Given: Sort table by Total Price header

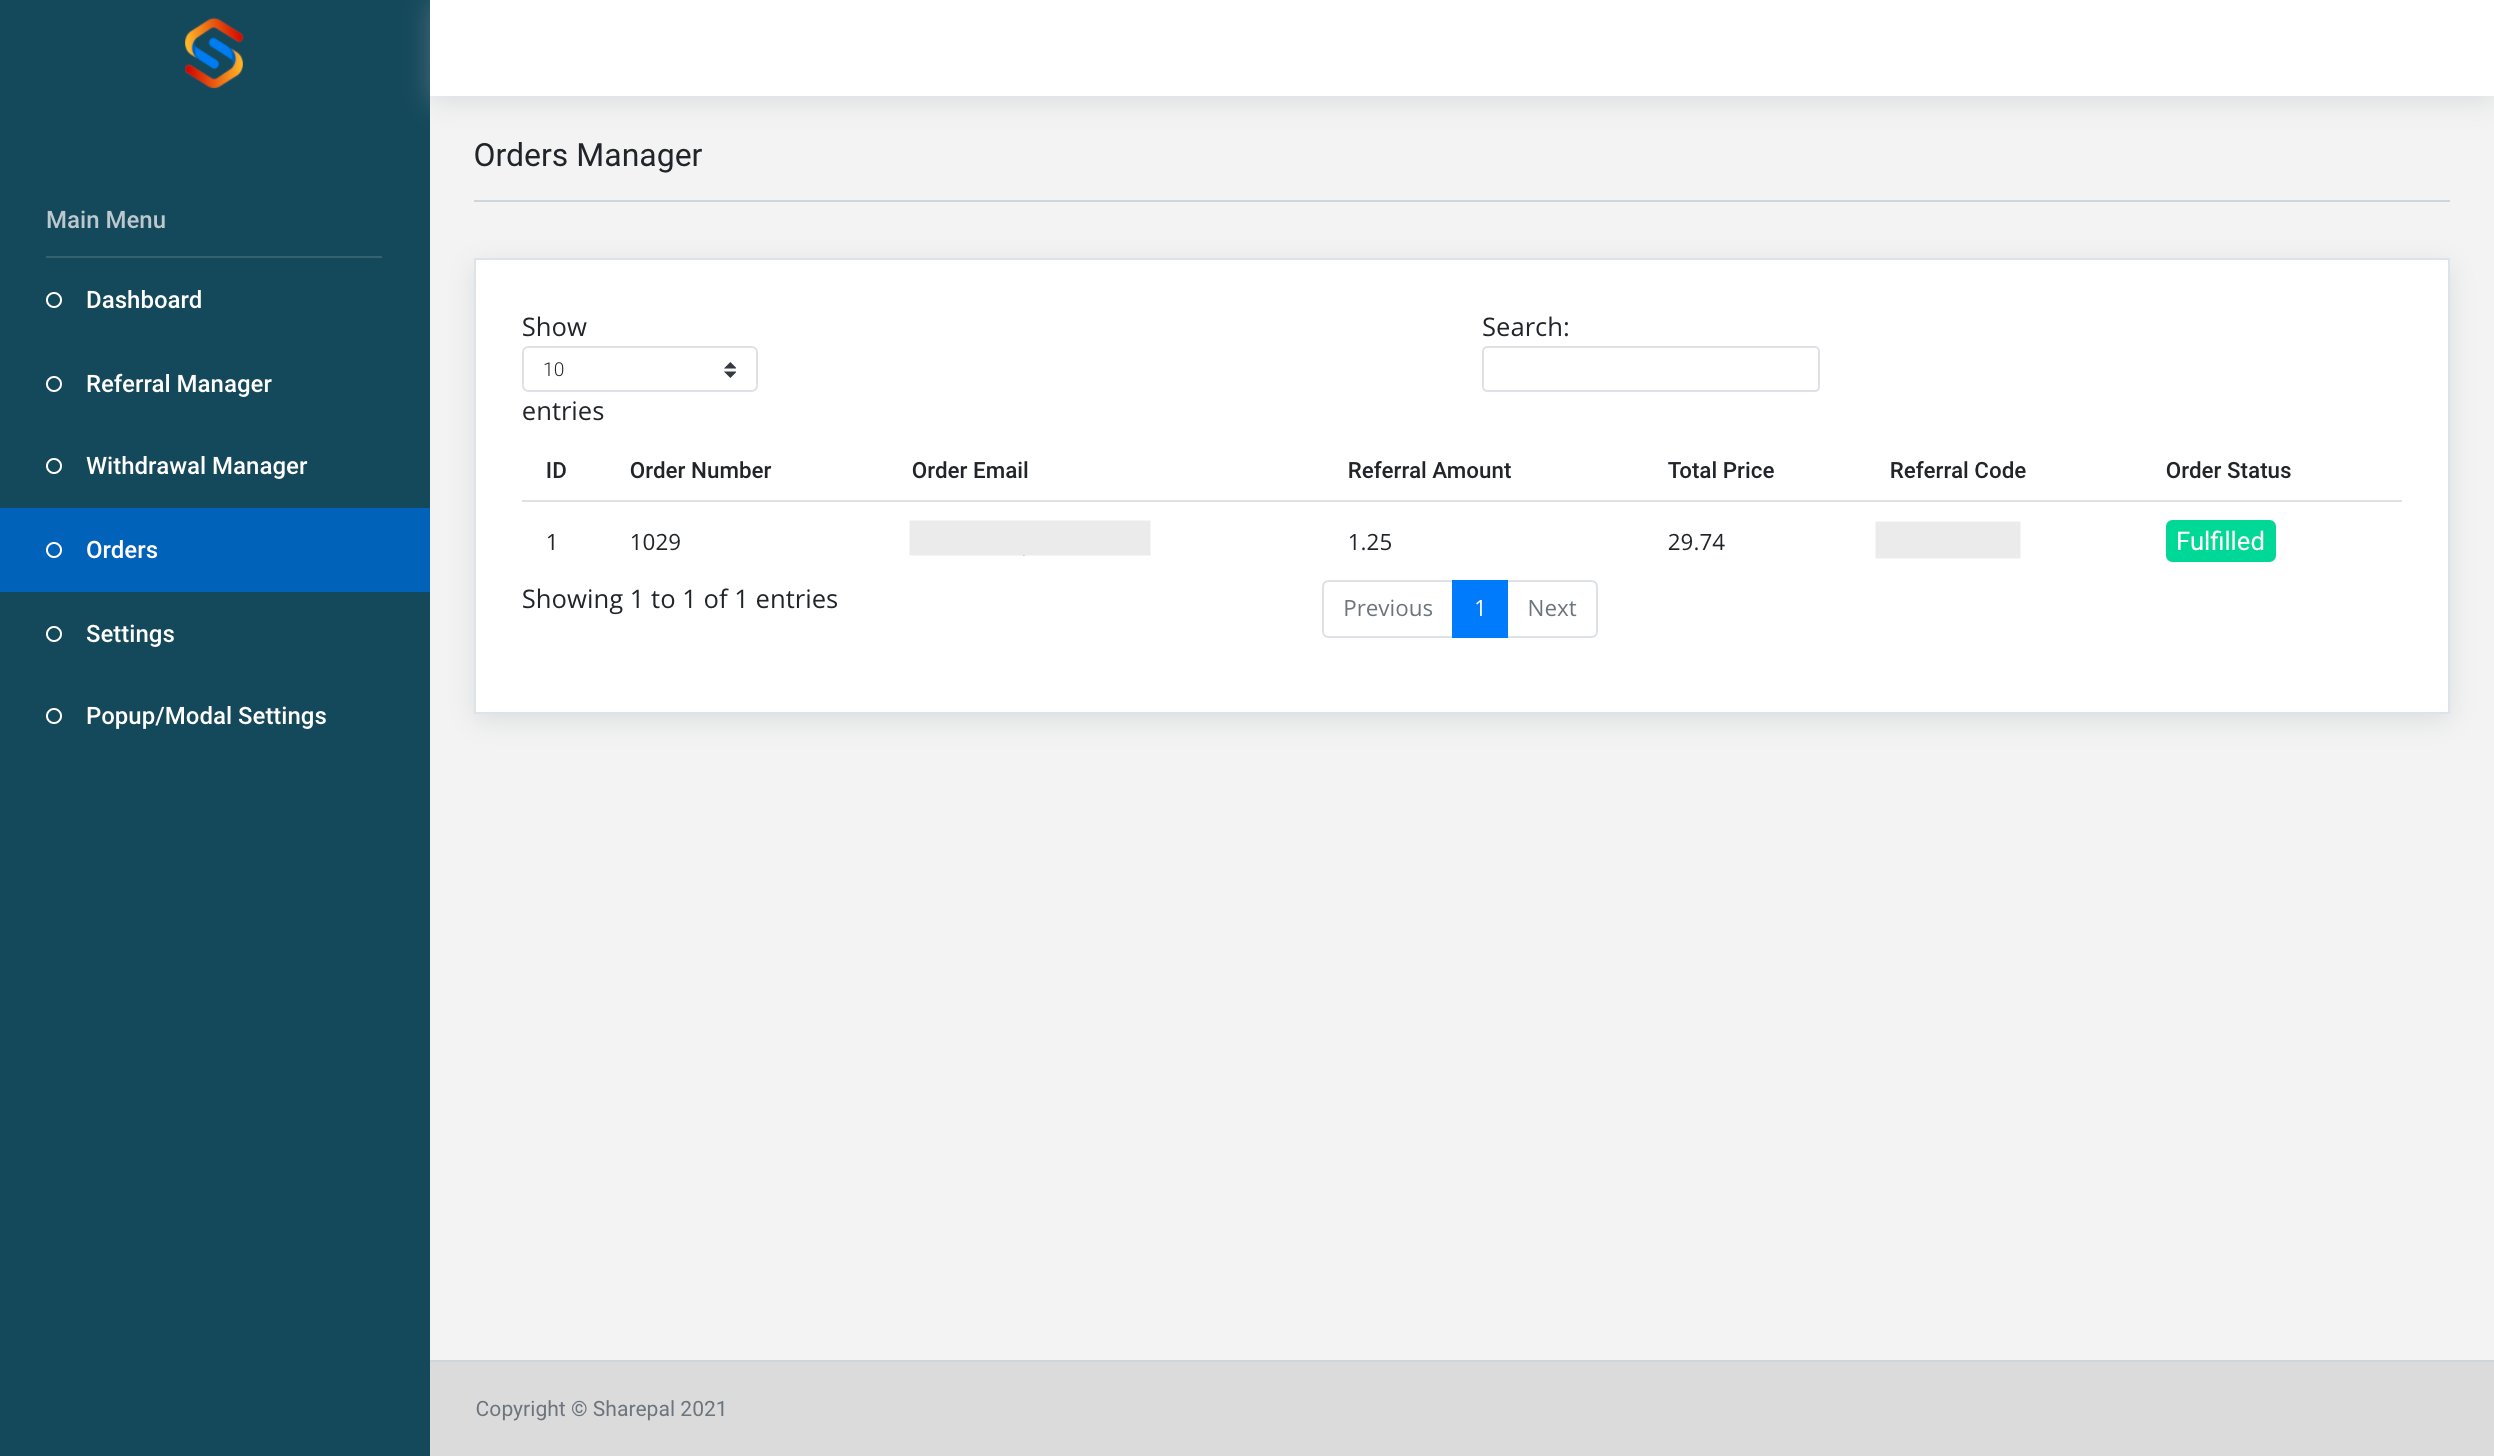Looking at the screenshot, I should 1720,470.
